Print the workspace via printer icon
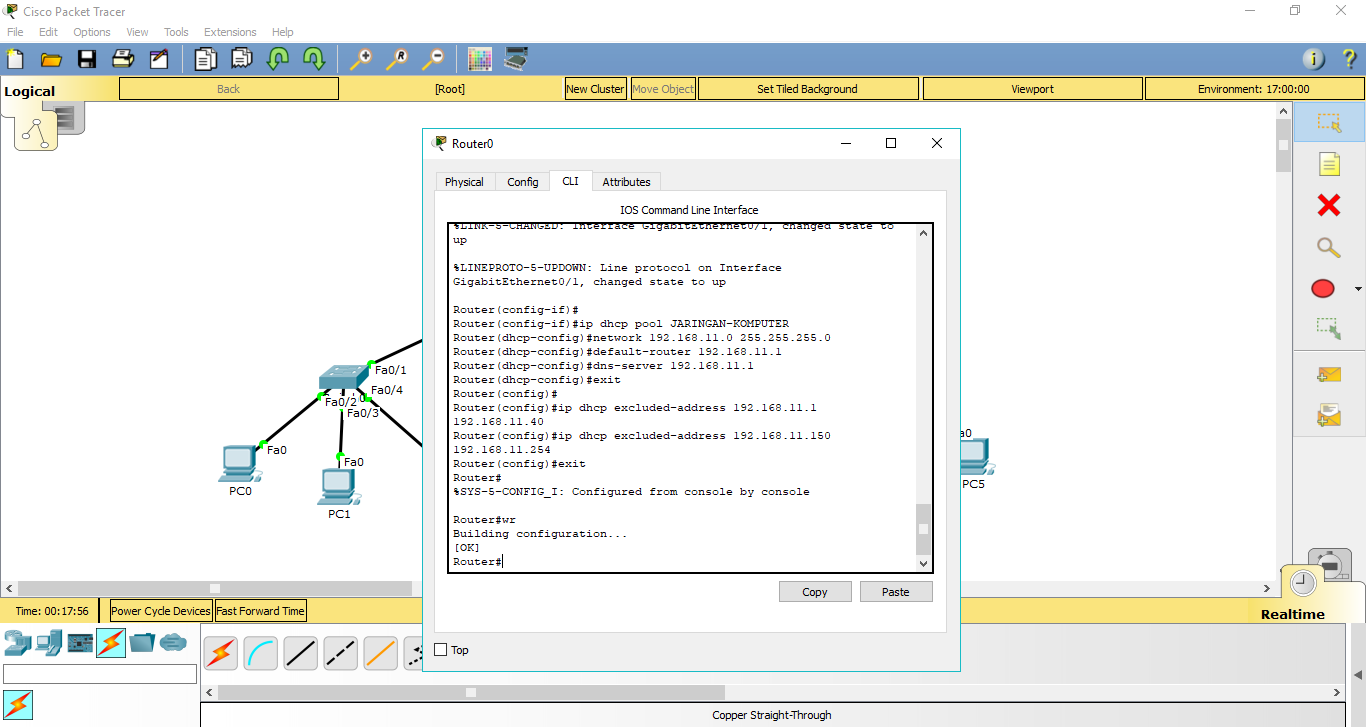 123,59
